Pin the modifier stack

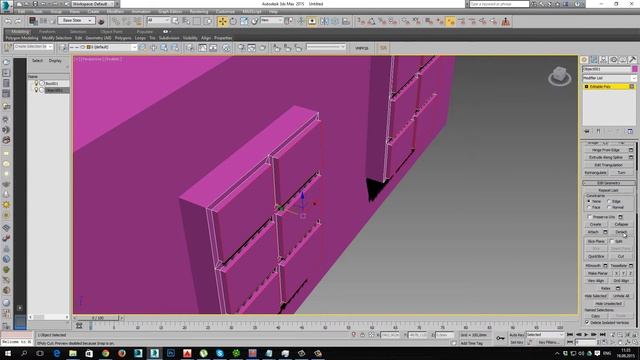[587, 131]
